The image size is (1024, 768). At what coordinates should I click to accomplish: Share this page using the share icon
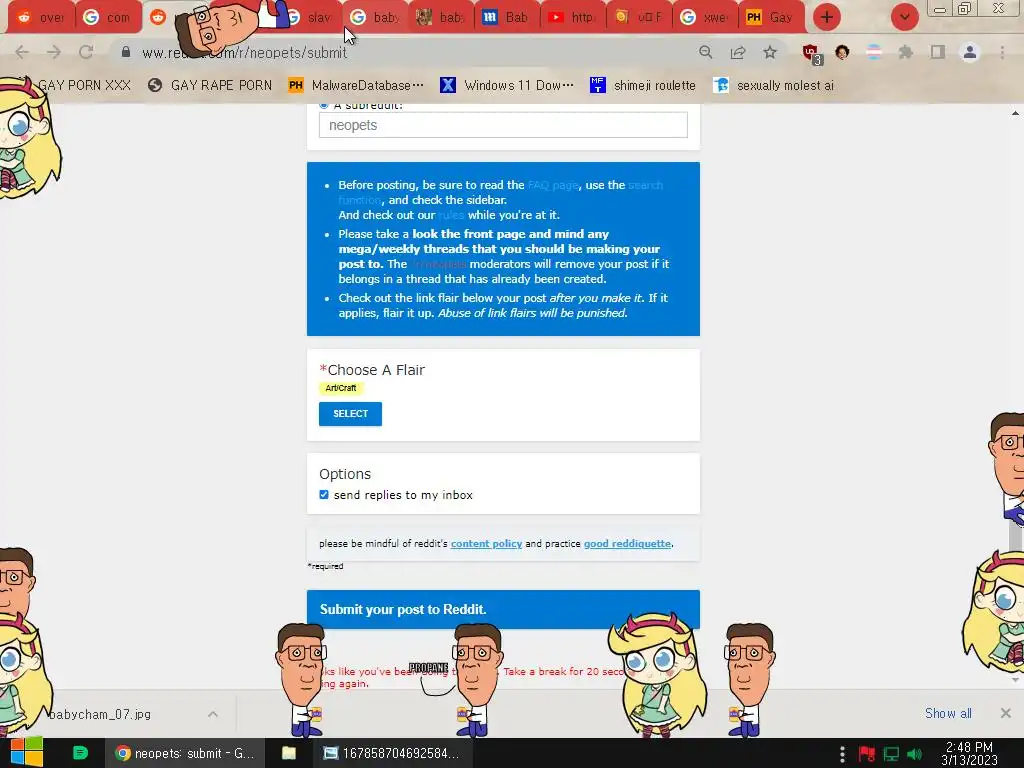point(738,52)
